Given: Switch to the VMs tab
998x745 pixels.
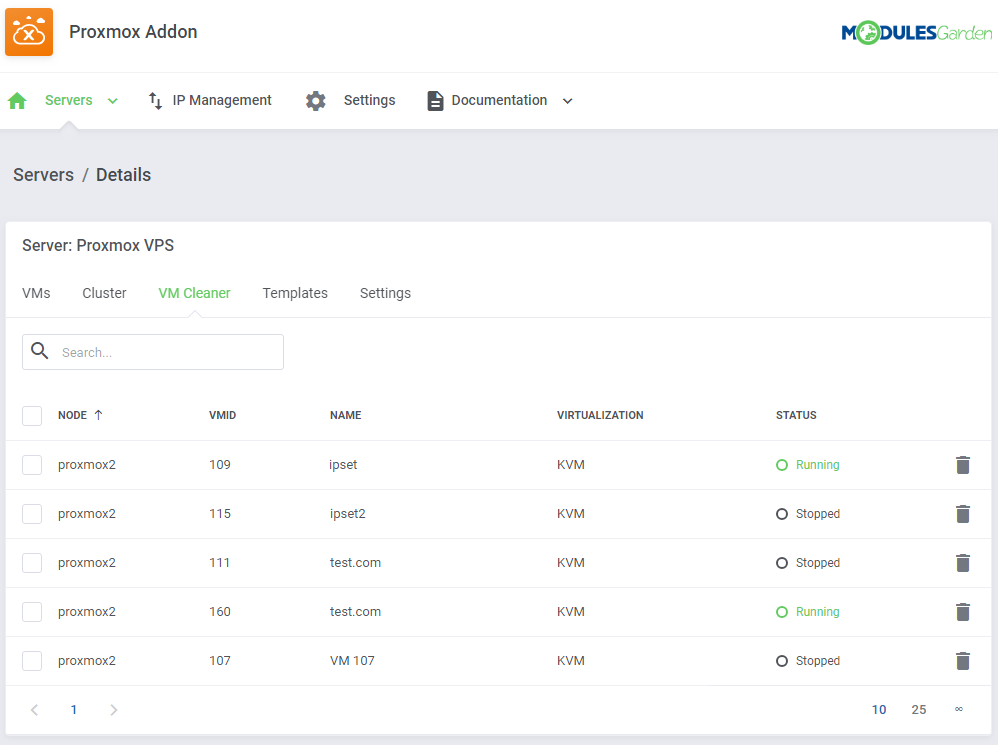Looking at the screenshot, I should [x=36, y=293].
